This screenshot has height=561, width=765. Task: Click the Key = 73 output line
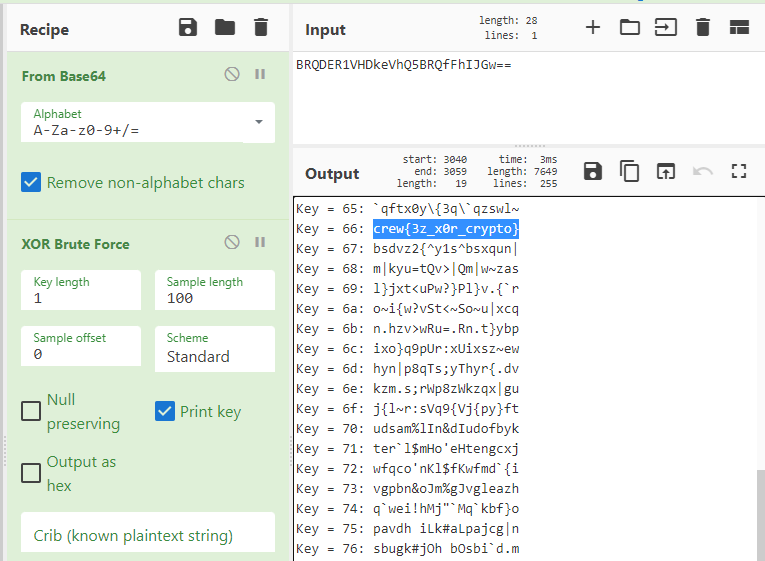click(x=407, y=489)
